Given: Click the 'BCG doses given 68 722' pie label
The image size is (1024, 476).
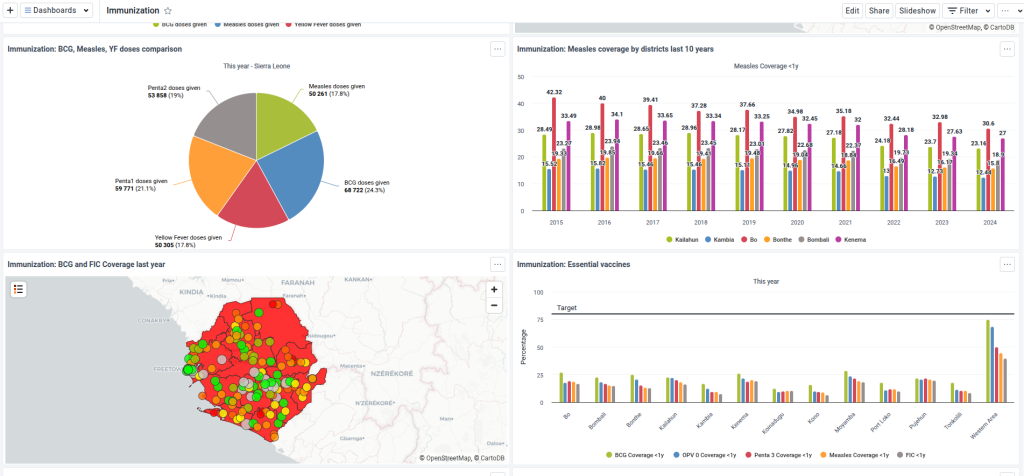Looking at the screenshot, I should pos(366,187).
